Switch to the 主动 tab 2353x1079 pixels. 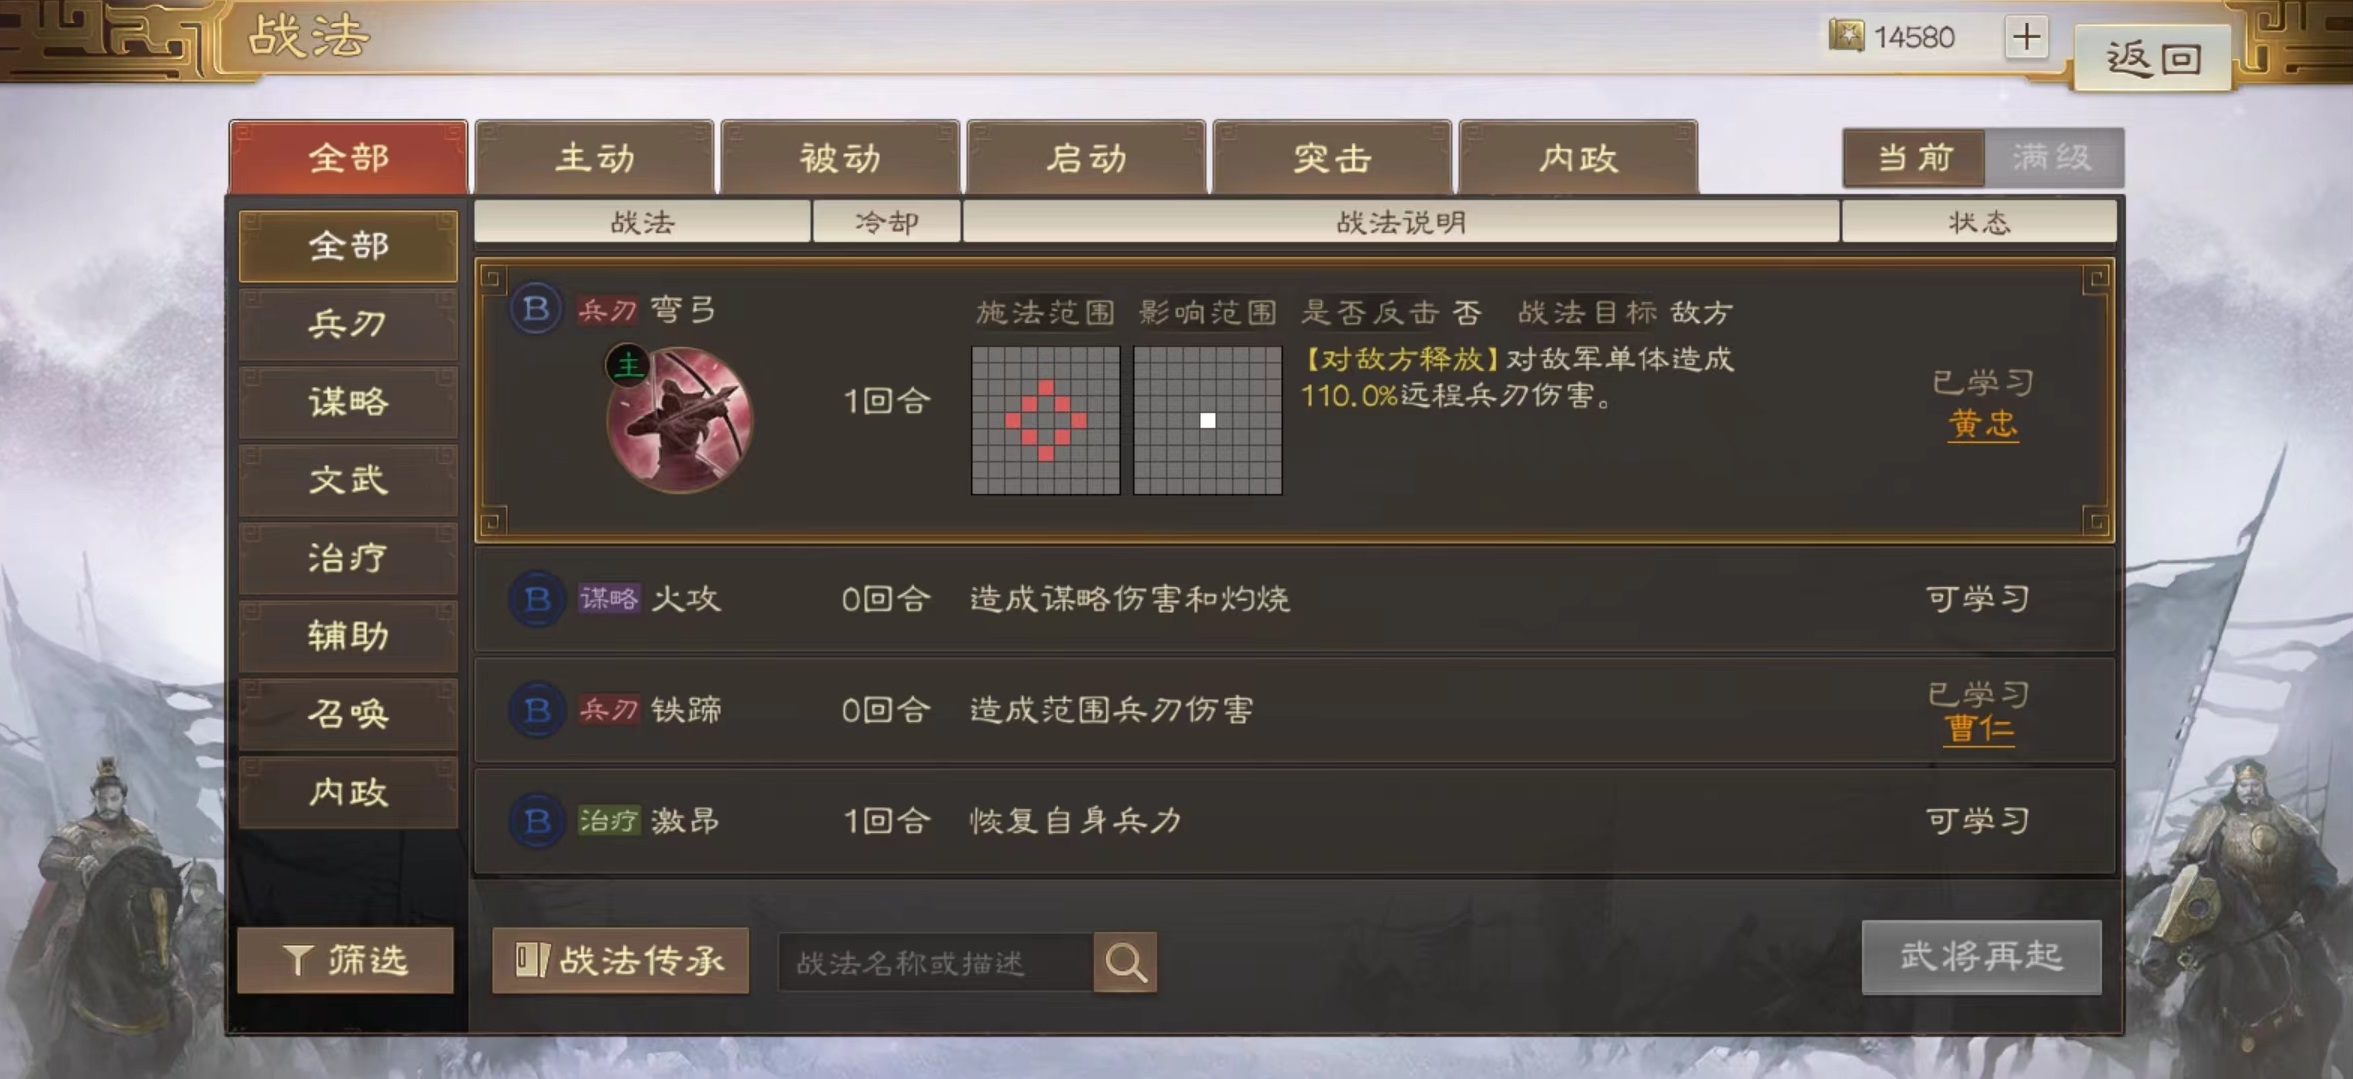coord(595,157)
